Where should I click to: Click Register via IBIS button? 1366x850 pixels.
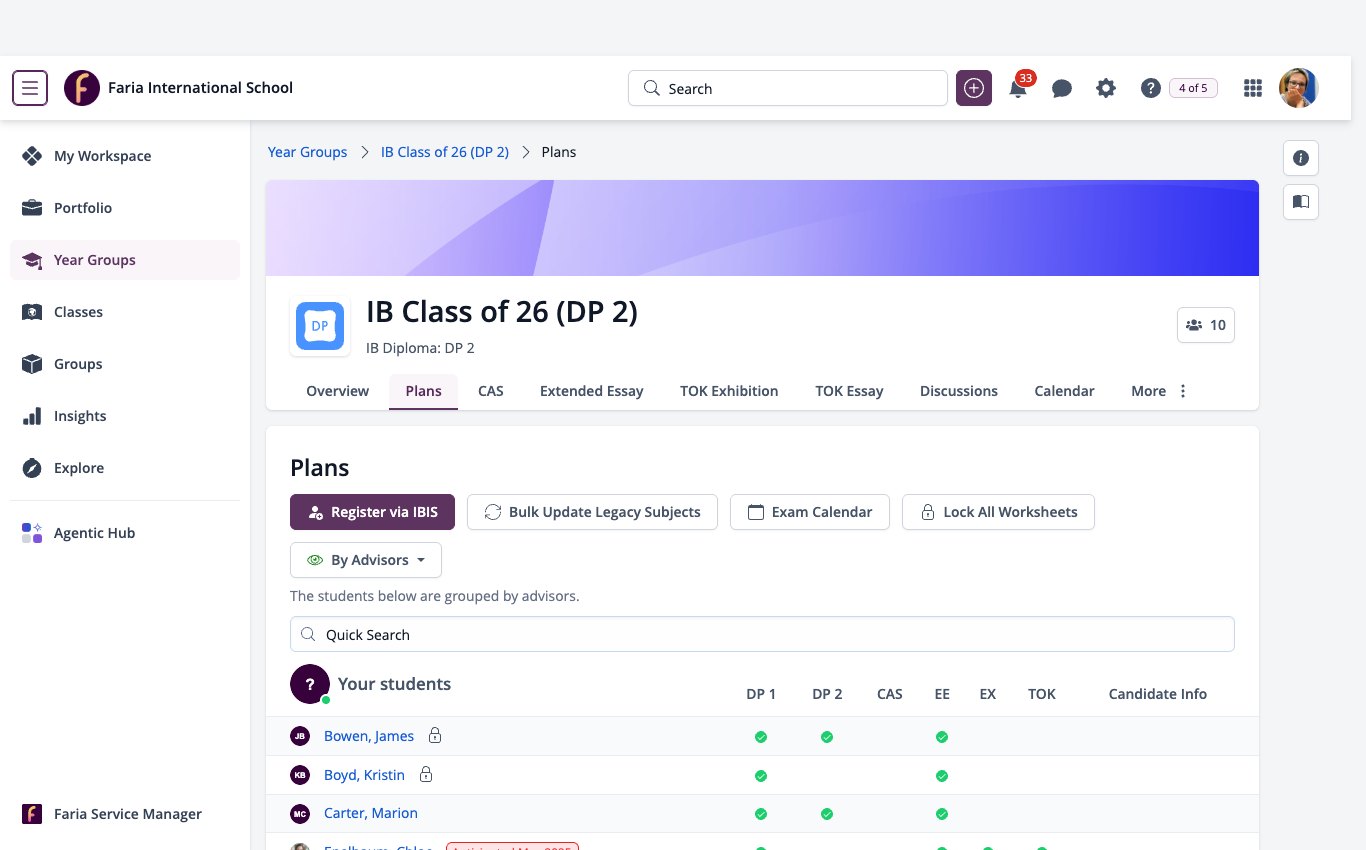click(372, 512)
